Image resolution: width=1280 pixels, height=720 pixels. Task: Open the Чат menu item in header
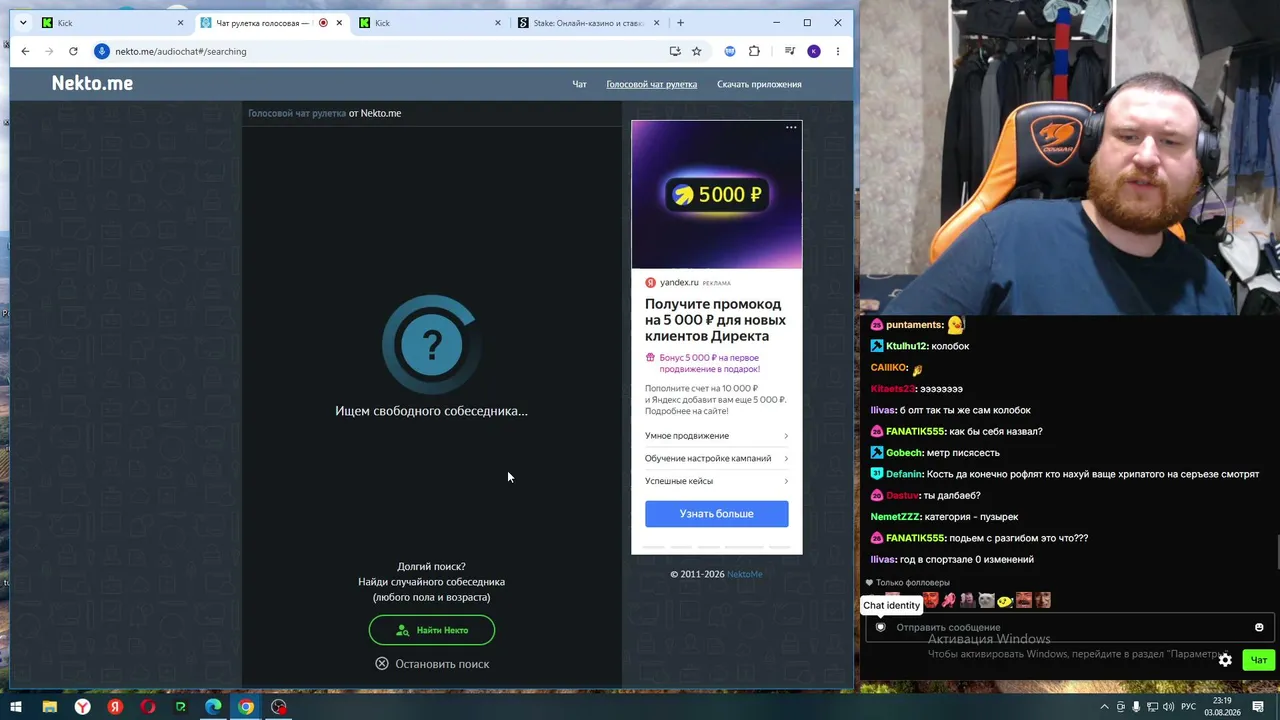[579, 84]
